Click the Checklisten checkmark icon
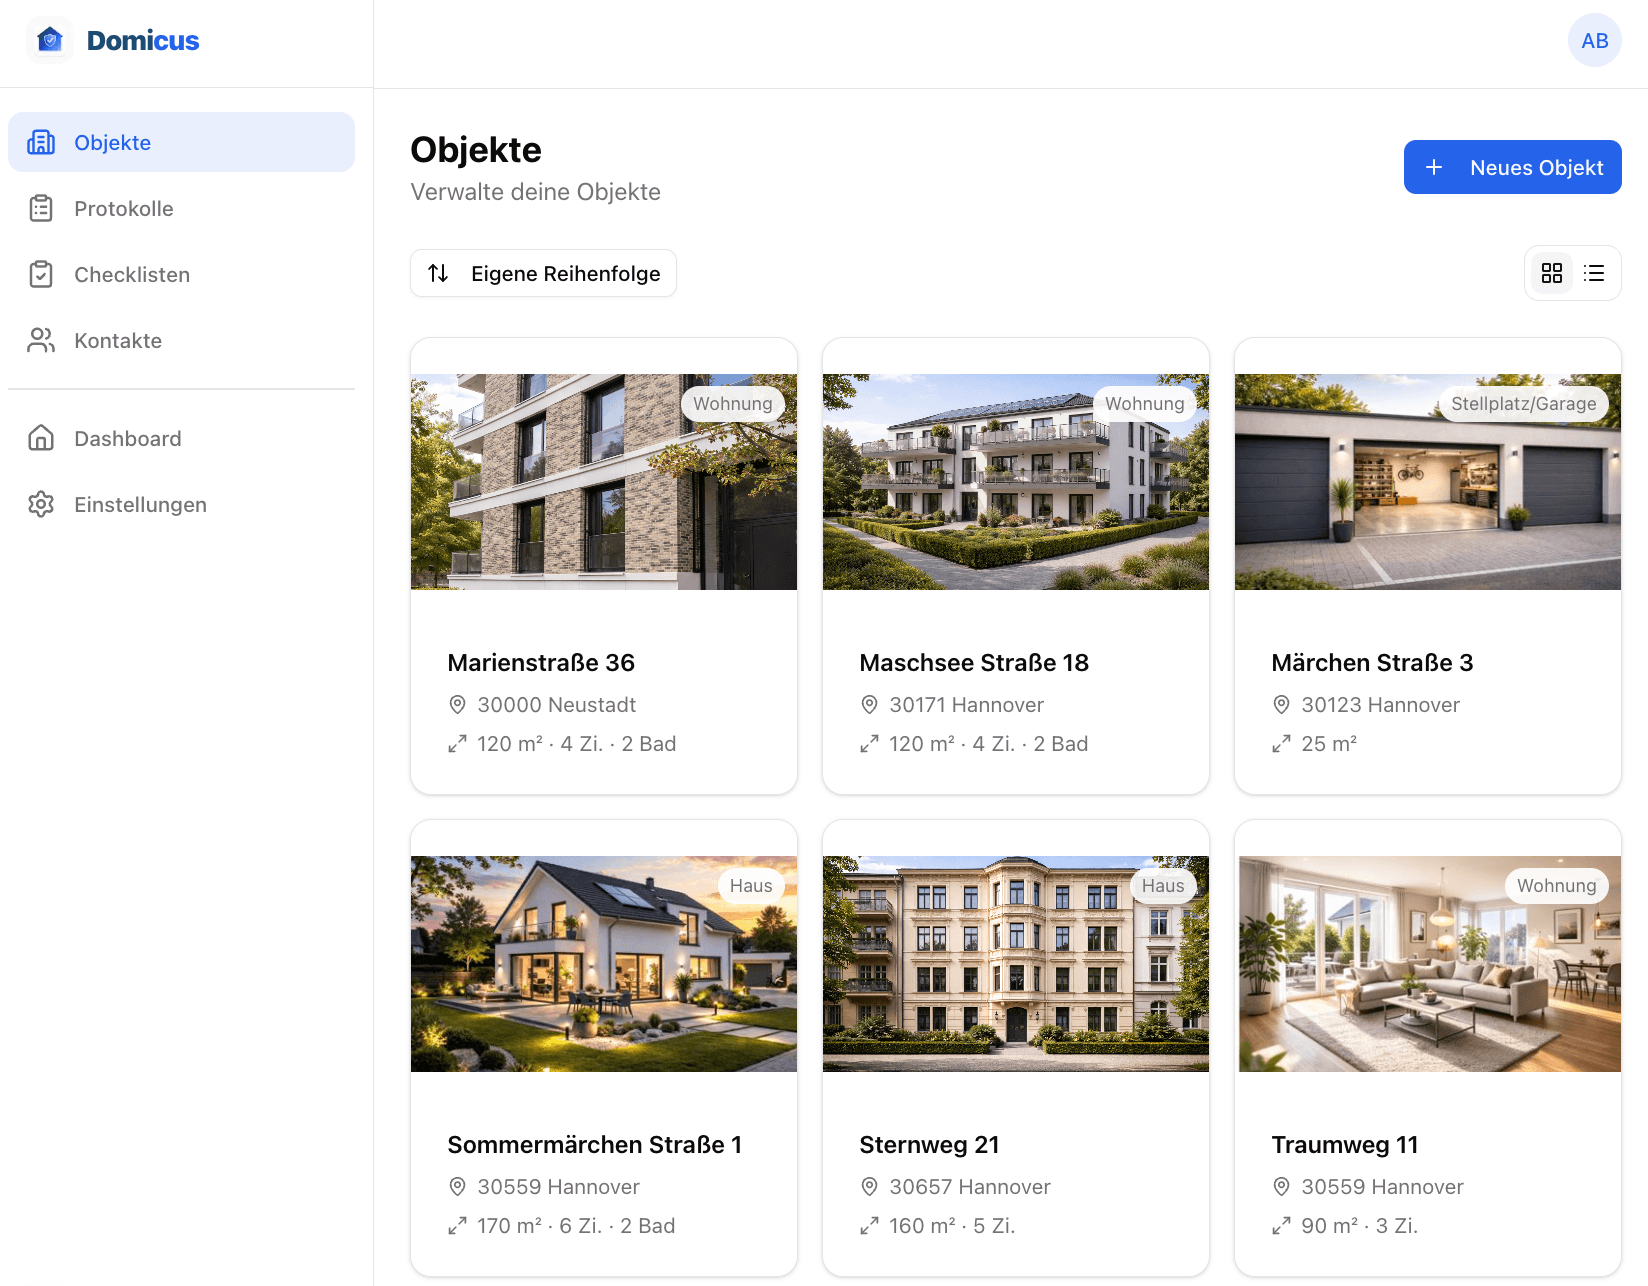Image resolution: width=1648 pixels, height=1286 pixels. 41,274
